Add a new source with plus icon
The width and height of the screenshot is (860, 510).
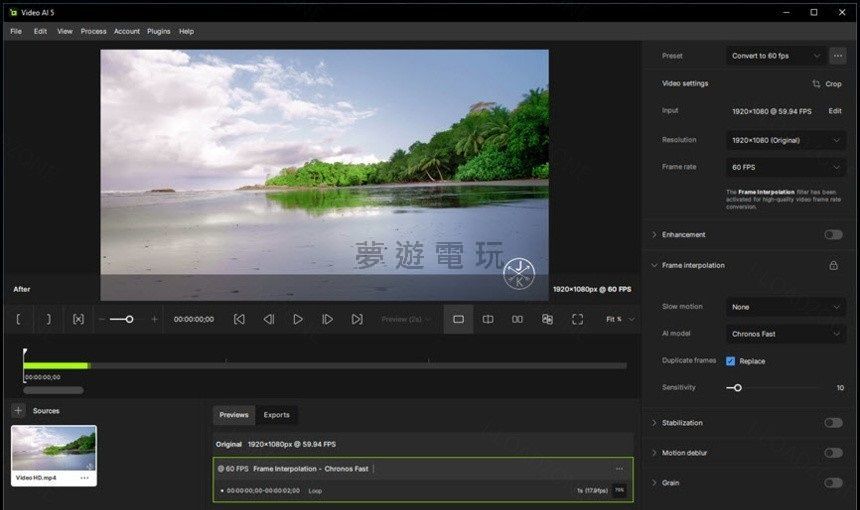pyautogui.click(x=18, y=410)
